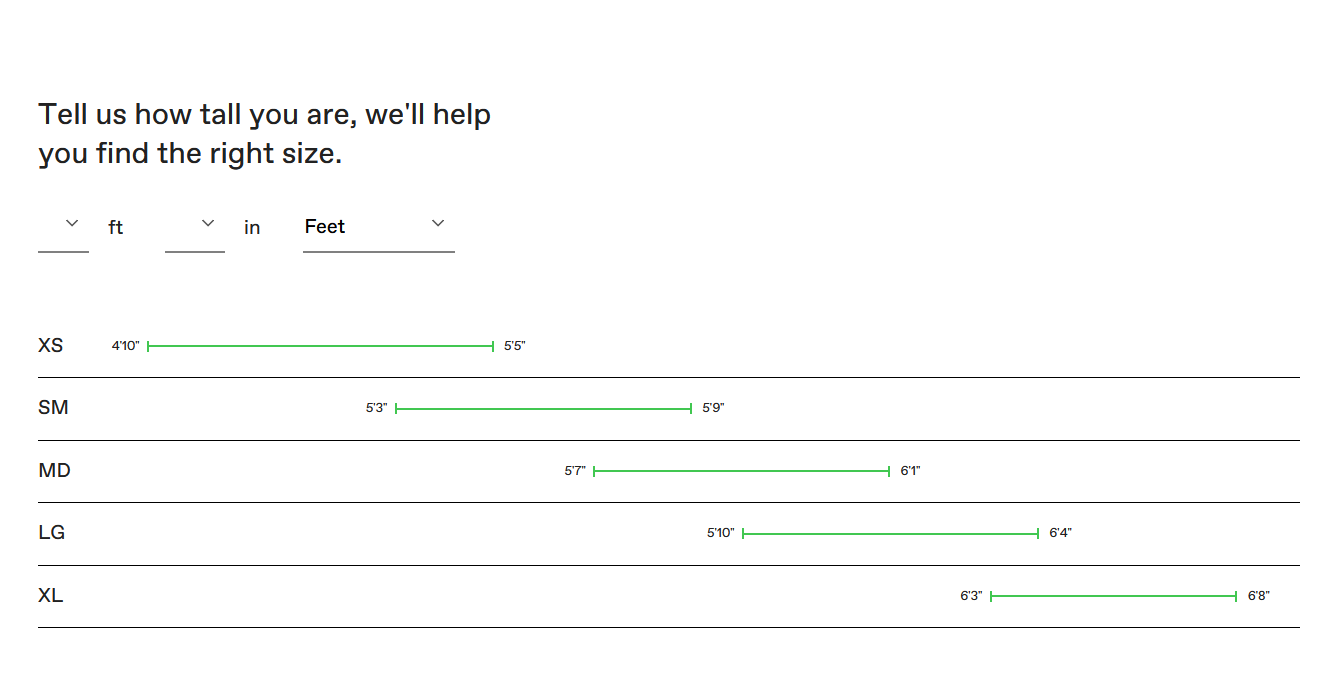Select the XS size row label
Viewport: 1340px width, 673px height.
click(51, 346)
